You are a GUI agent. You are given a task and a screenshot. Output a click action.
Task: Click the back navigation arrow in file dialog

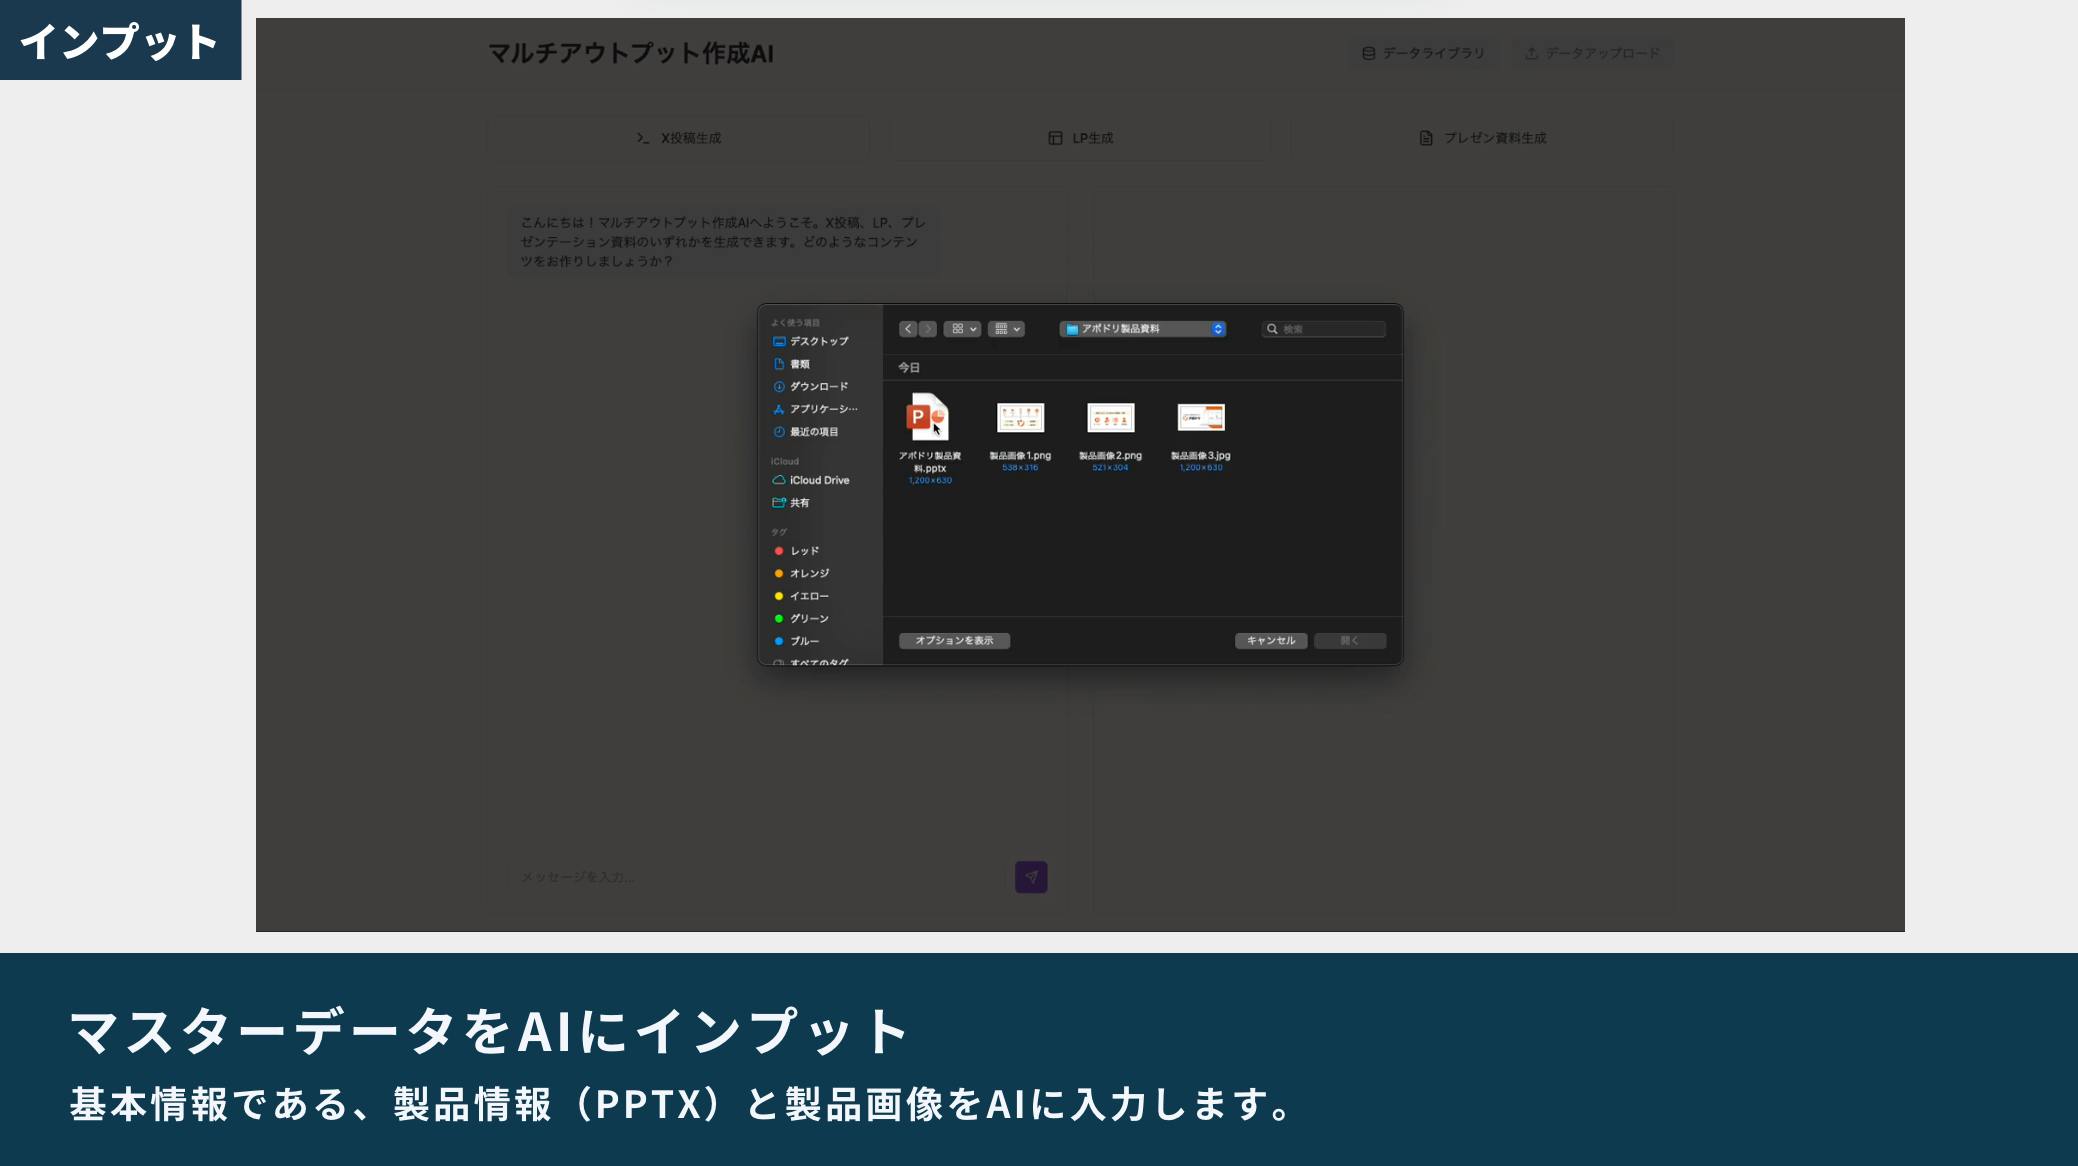coord(907,329)
